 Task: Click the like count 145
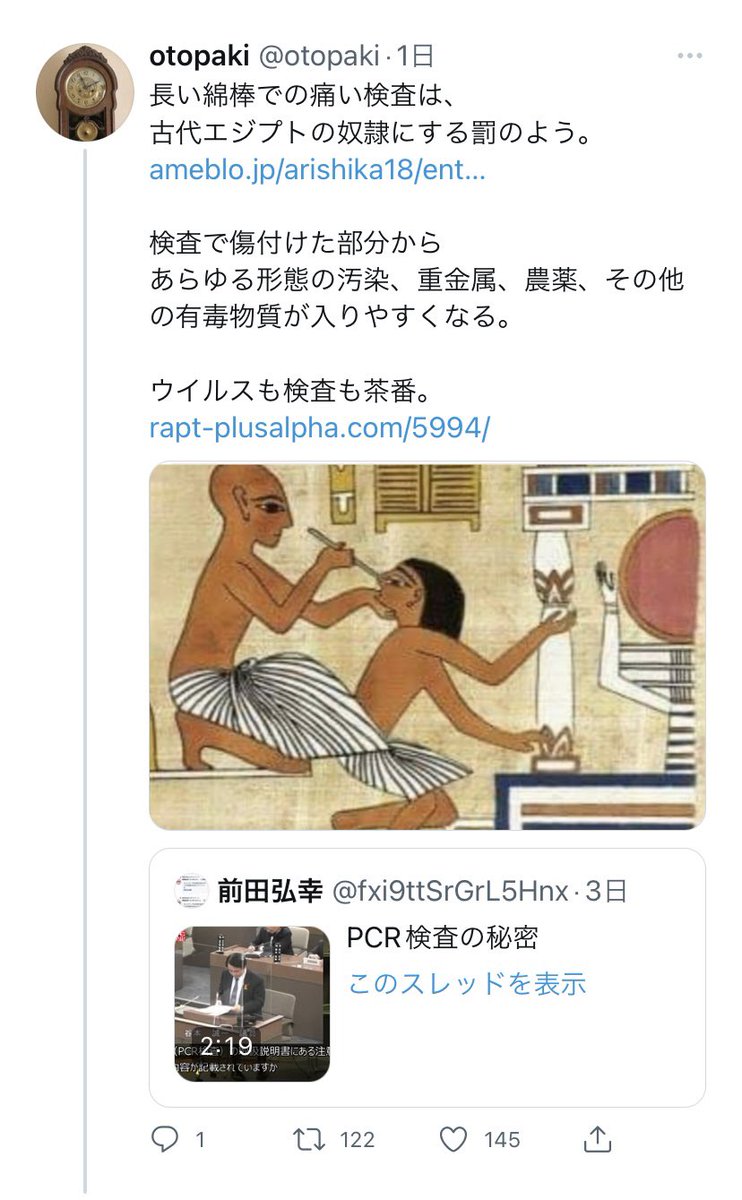tap(502, 1140)
